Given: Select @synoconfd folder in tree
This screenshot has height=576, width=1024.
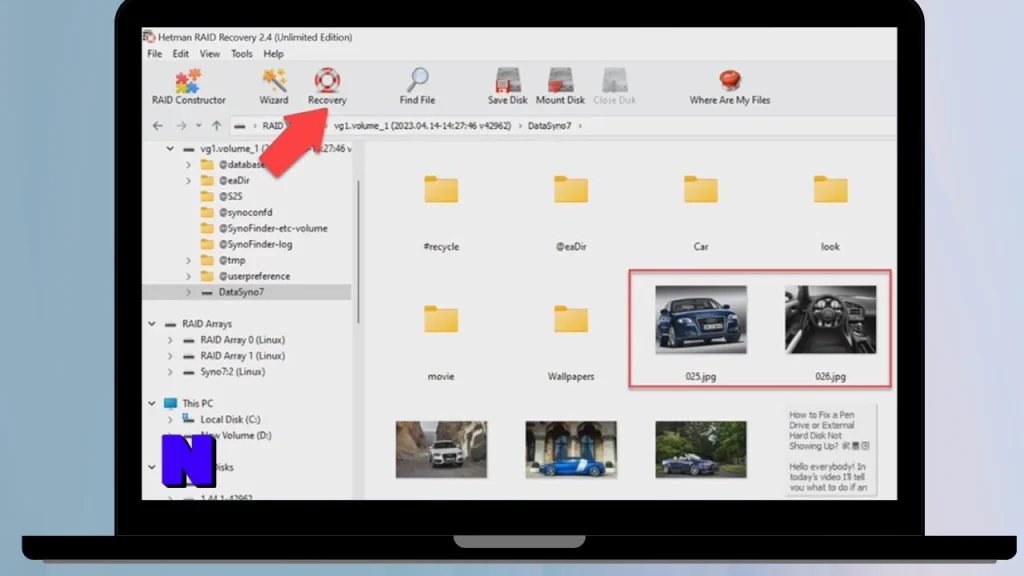Looking at the screenshot, I should pos(245,212).
